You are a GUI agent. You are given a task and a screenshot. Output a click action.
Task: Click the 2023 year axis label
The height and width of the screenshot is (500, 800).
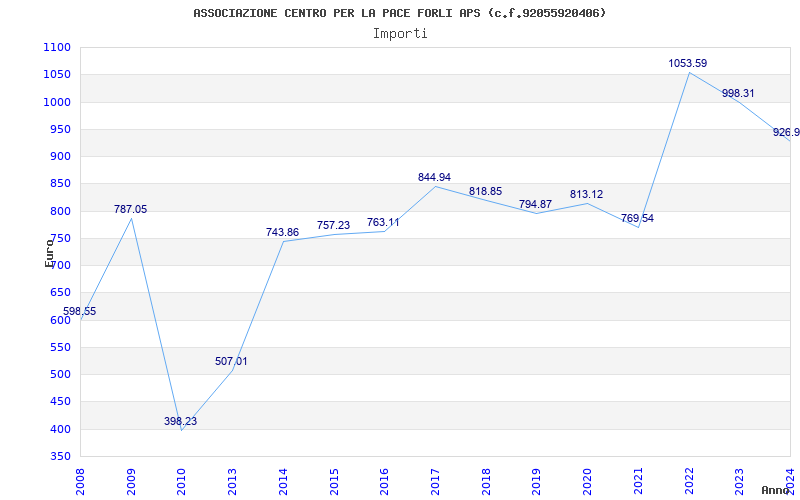(x=739, y=482)
